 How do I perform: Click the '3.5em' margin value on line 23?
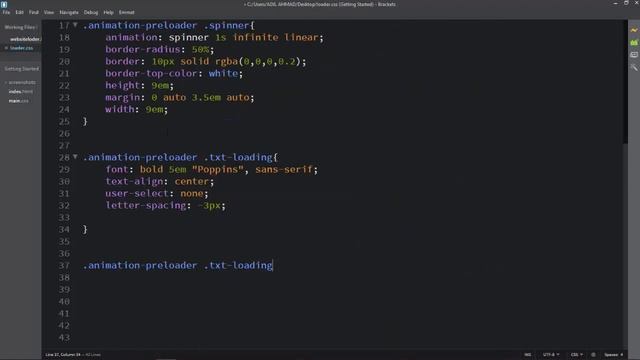[x=206, y=98]
